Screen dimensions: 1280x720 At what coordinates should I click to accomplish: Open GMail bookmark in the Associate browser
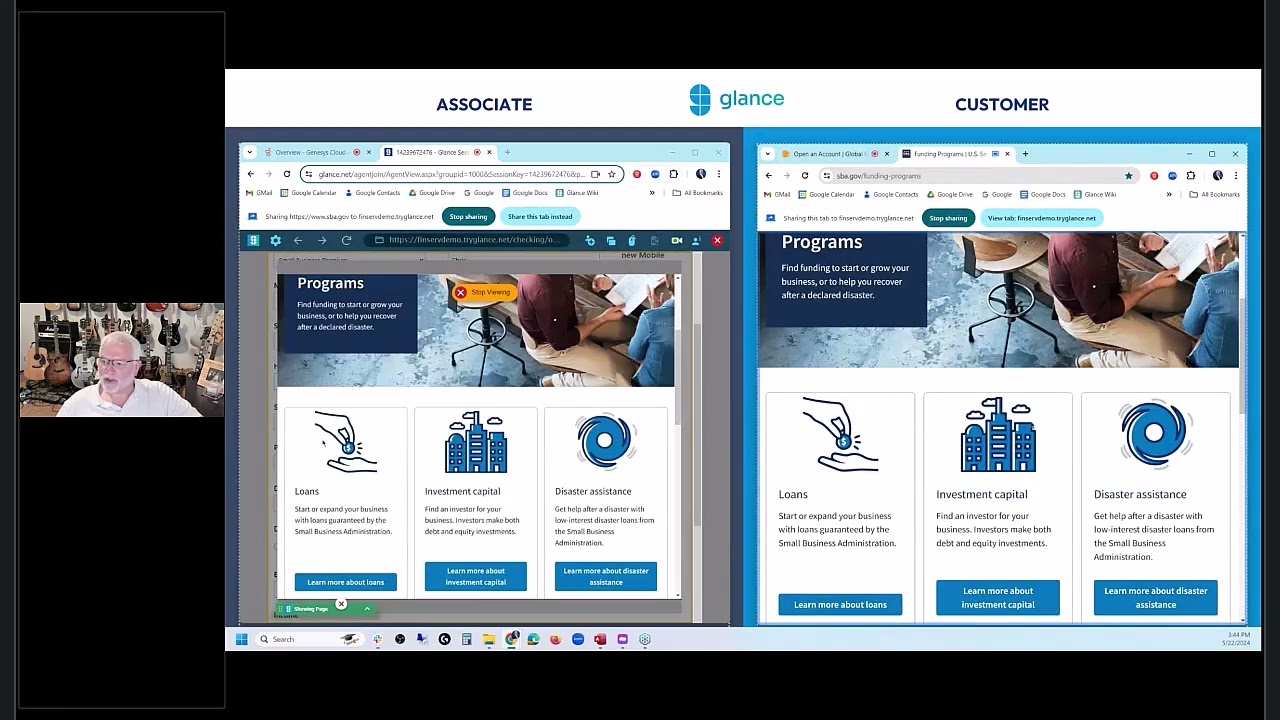[x=260, y=193]
